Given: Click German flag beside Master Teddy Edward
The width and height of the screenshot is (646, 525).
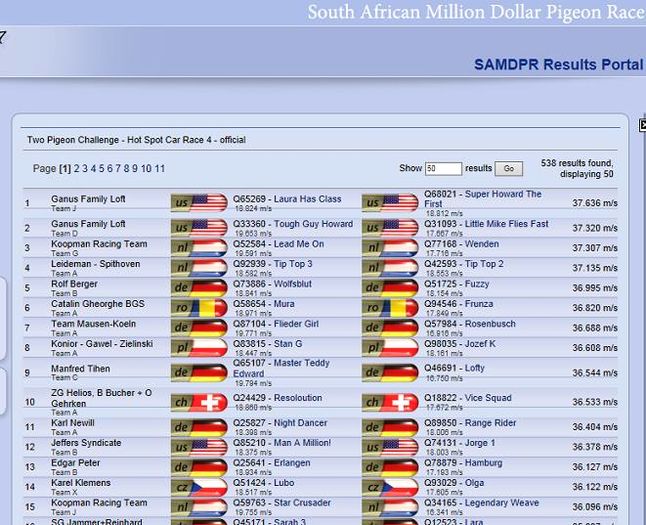Looking at the screenshot, I should 199,373.
